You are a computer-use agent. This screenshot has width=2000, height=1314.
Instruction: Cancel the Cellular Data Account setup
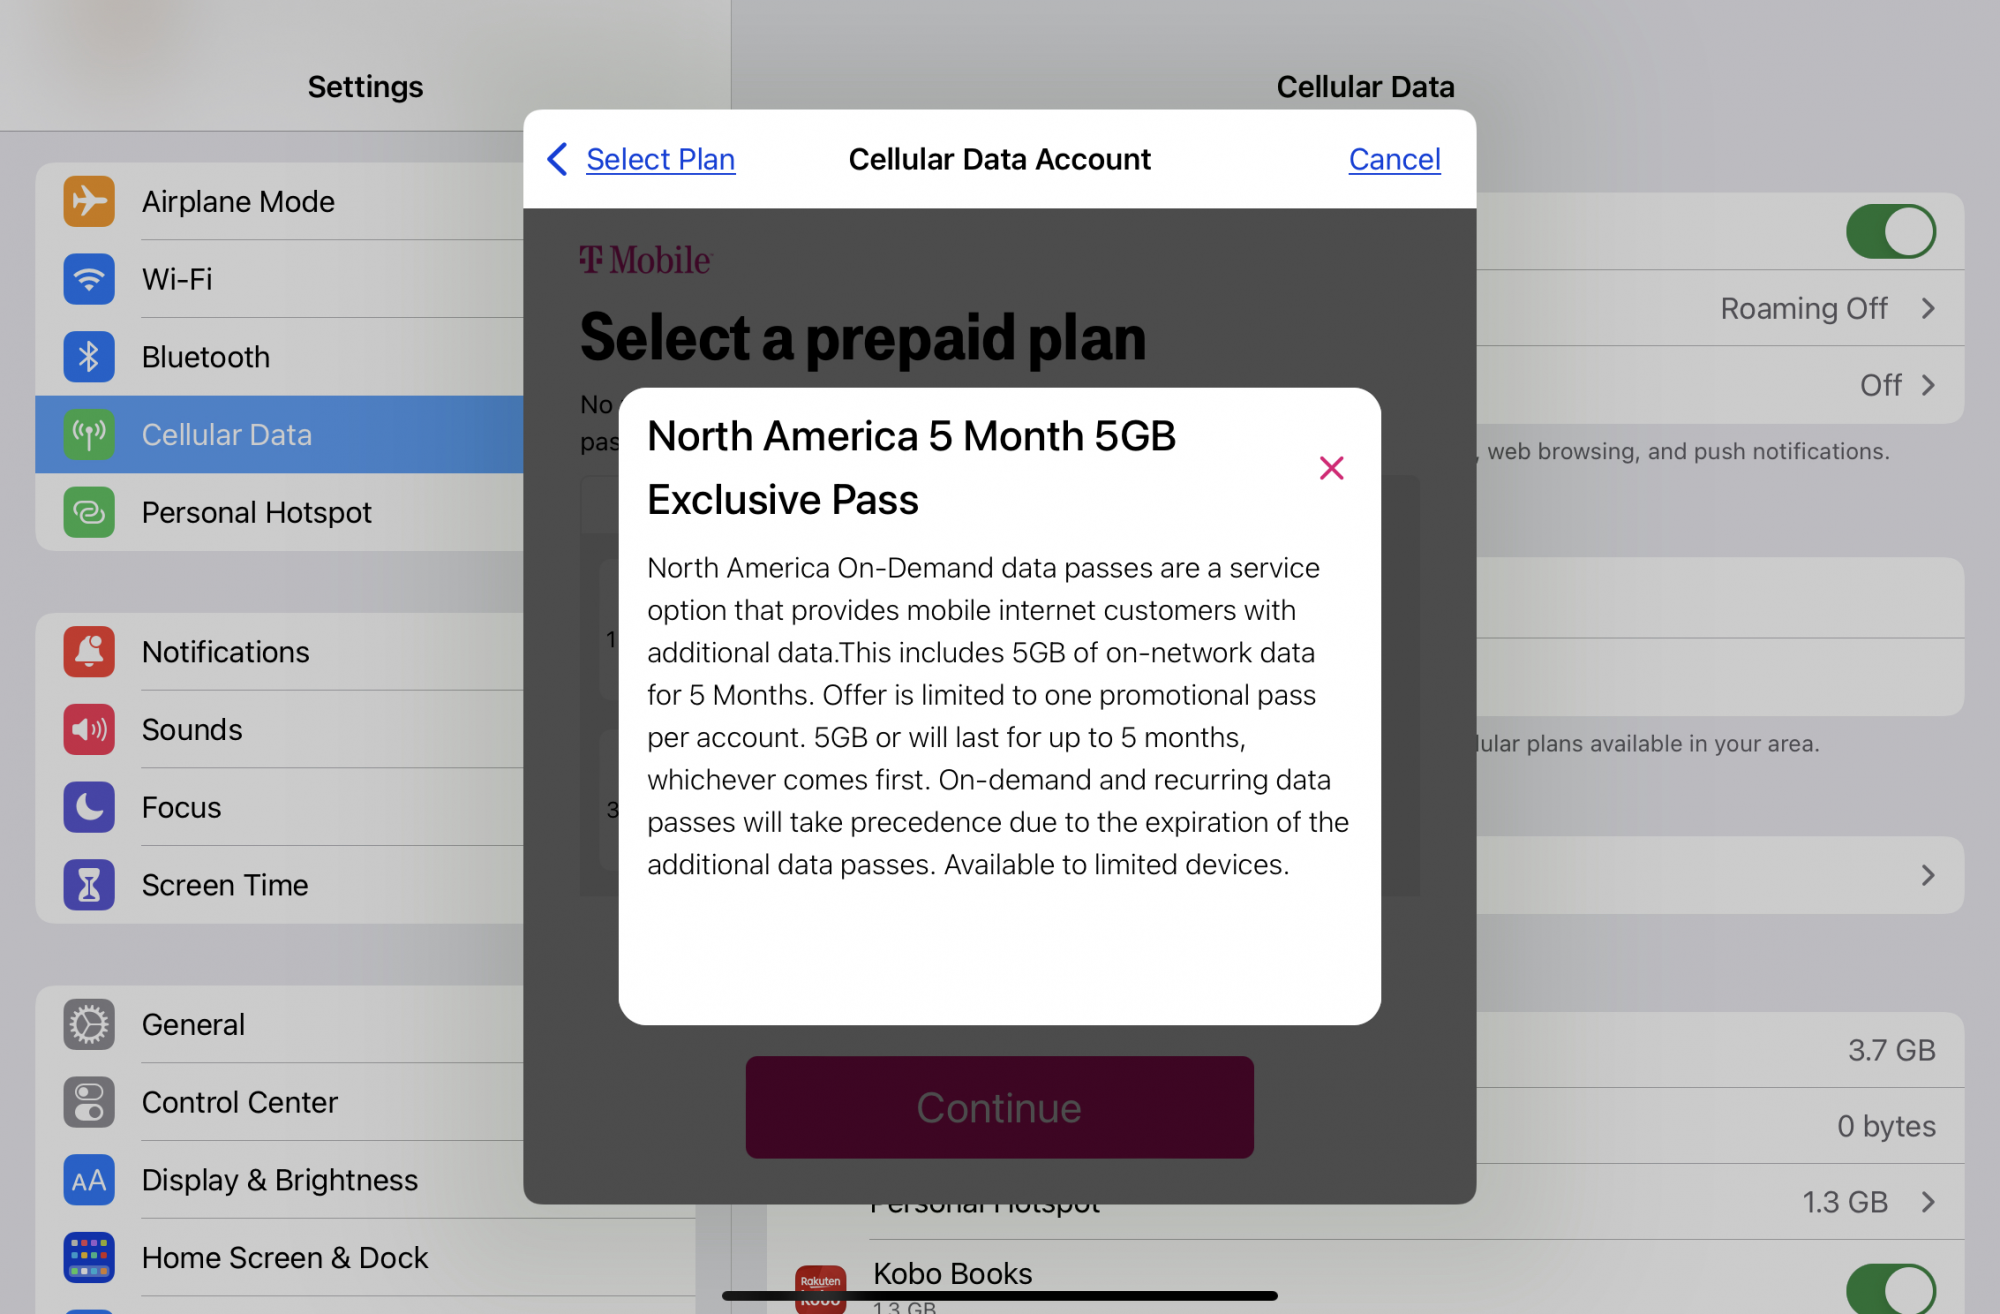pos(1394,158)
